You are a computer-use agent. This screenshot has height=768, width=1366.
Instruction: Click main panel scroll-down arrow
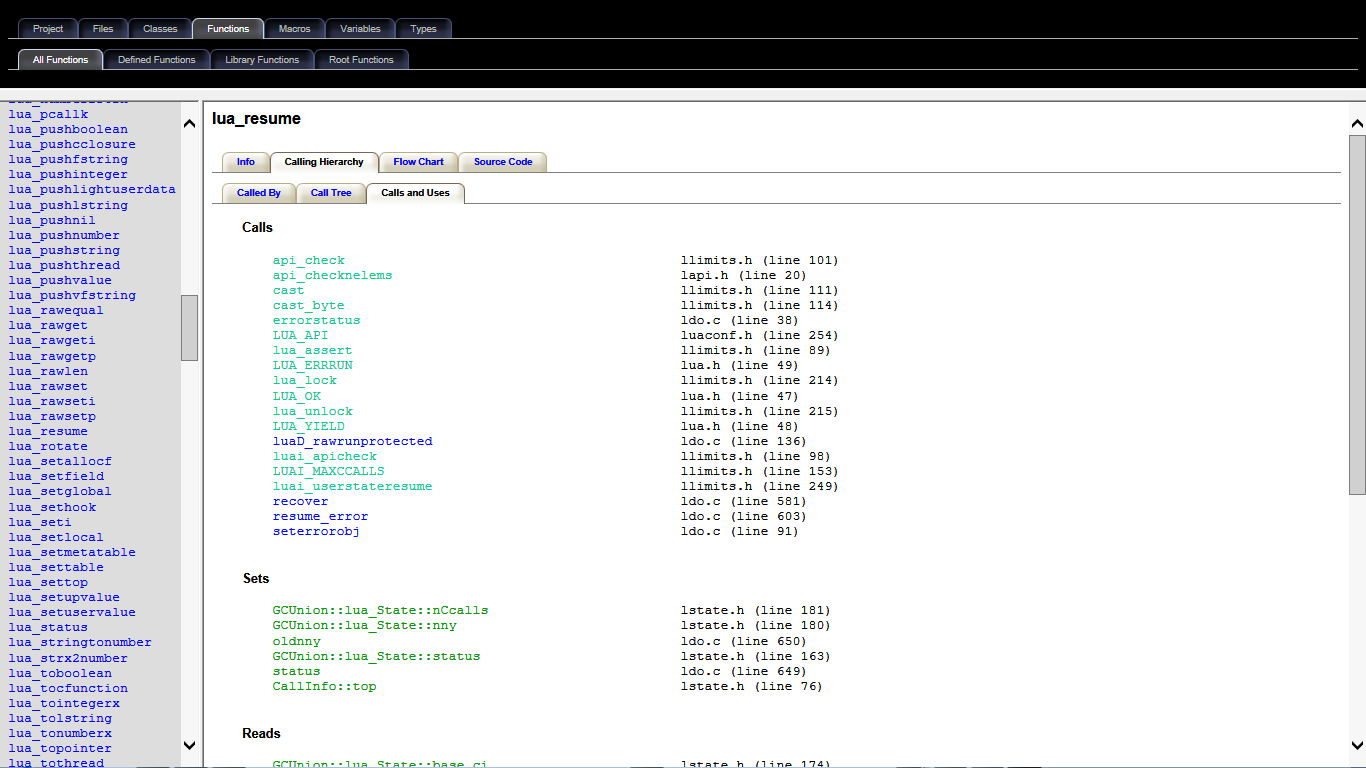pos(1357,745)
